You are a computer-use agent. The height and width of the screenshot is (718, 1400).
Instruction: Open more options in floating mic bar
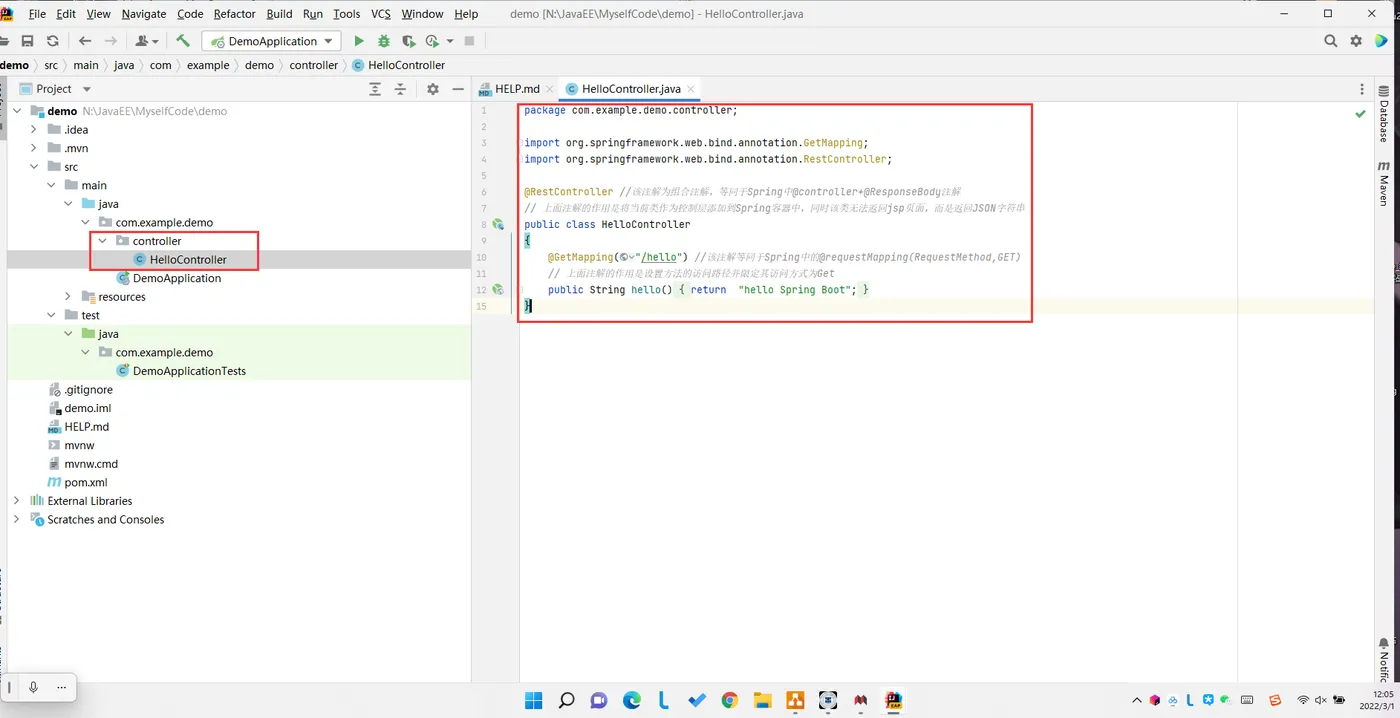(61, 687)
